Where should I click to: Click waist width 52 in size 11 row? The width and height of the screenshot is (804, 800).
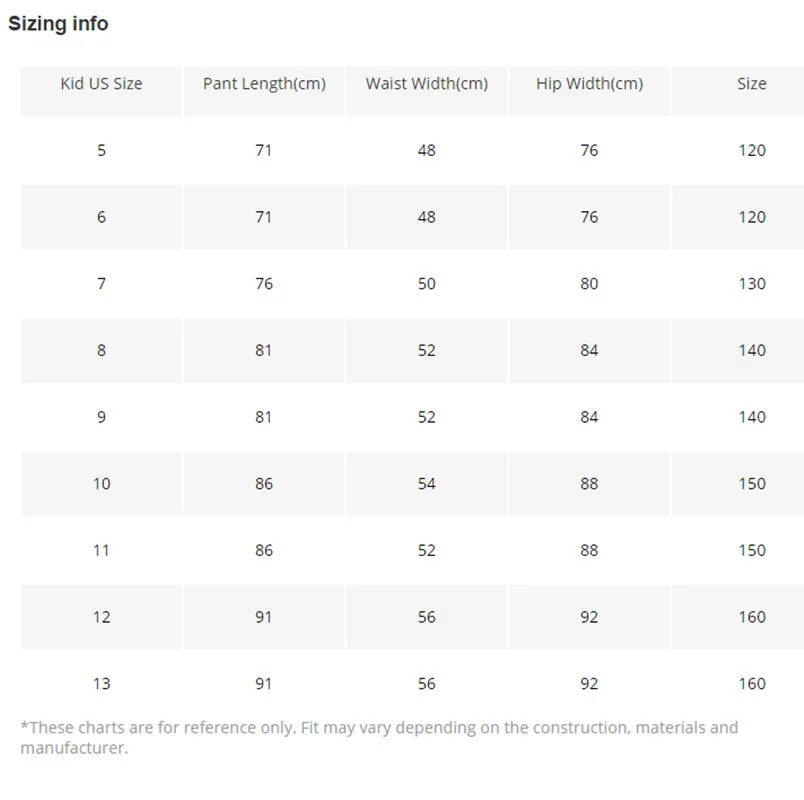427,550
